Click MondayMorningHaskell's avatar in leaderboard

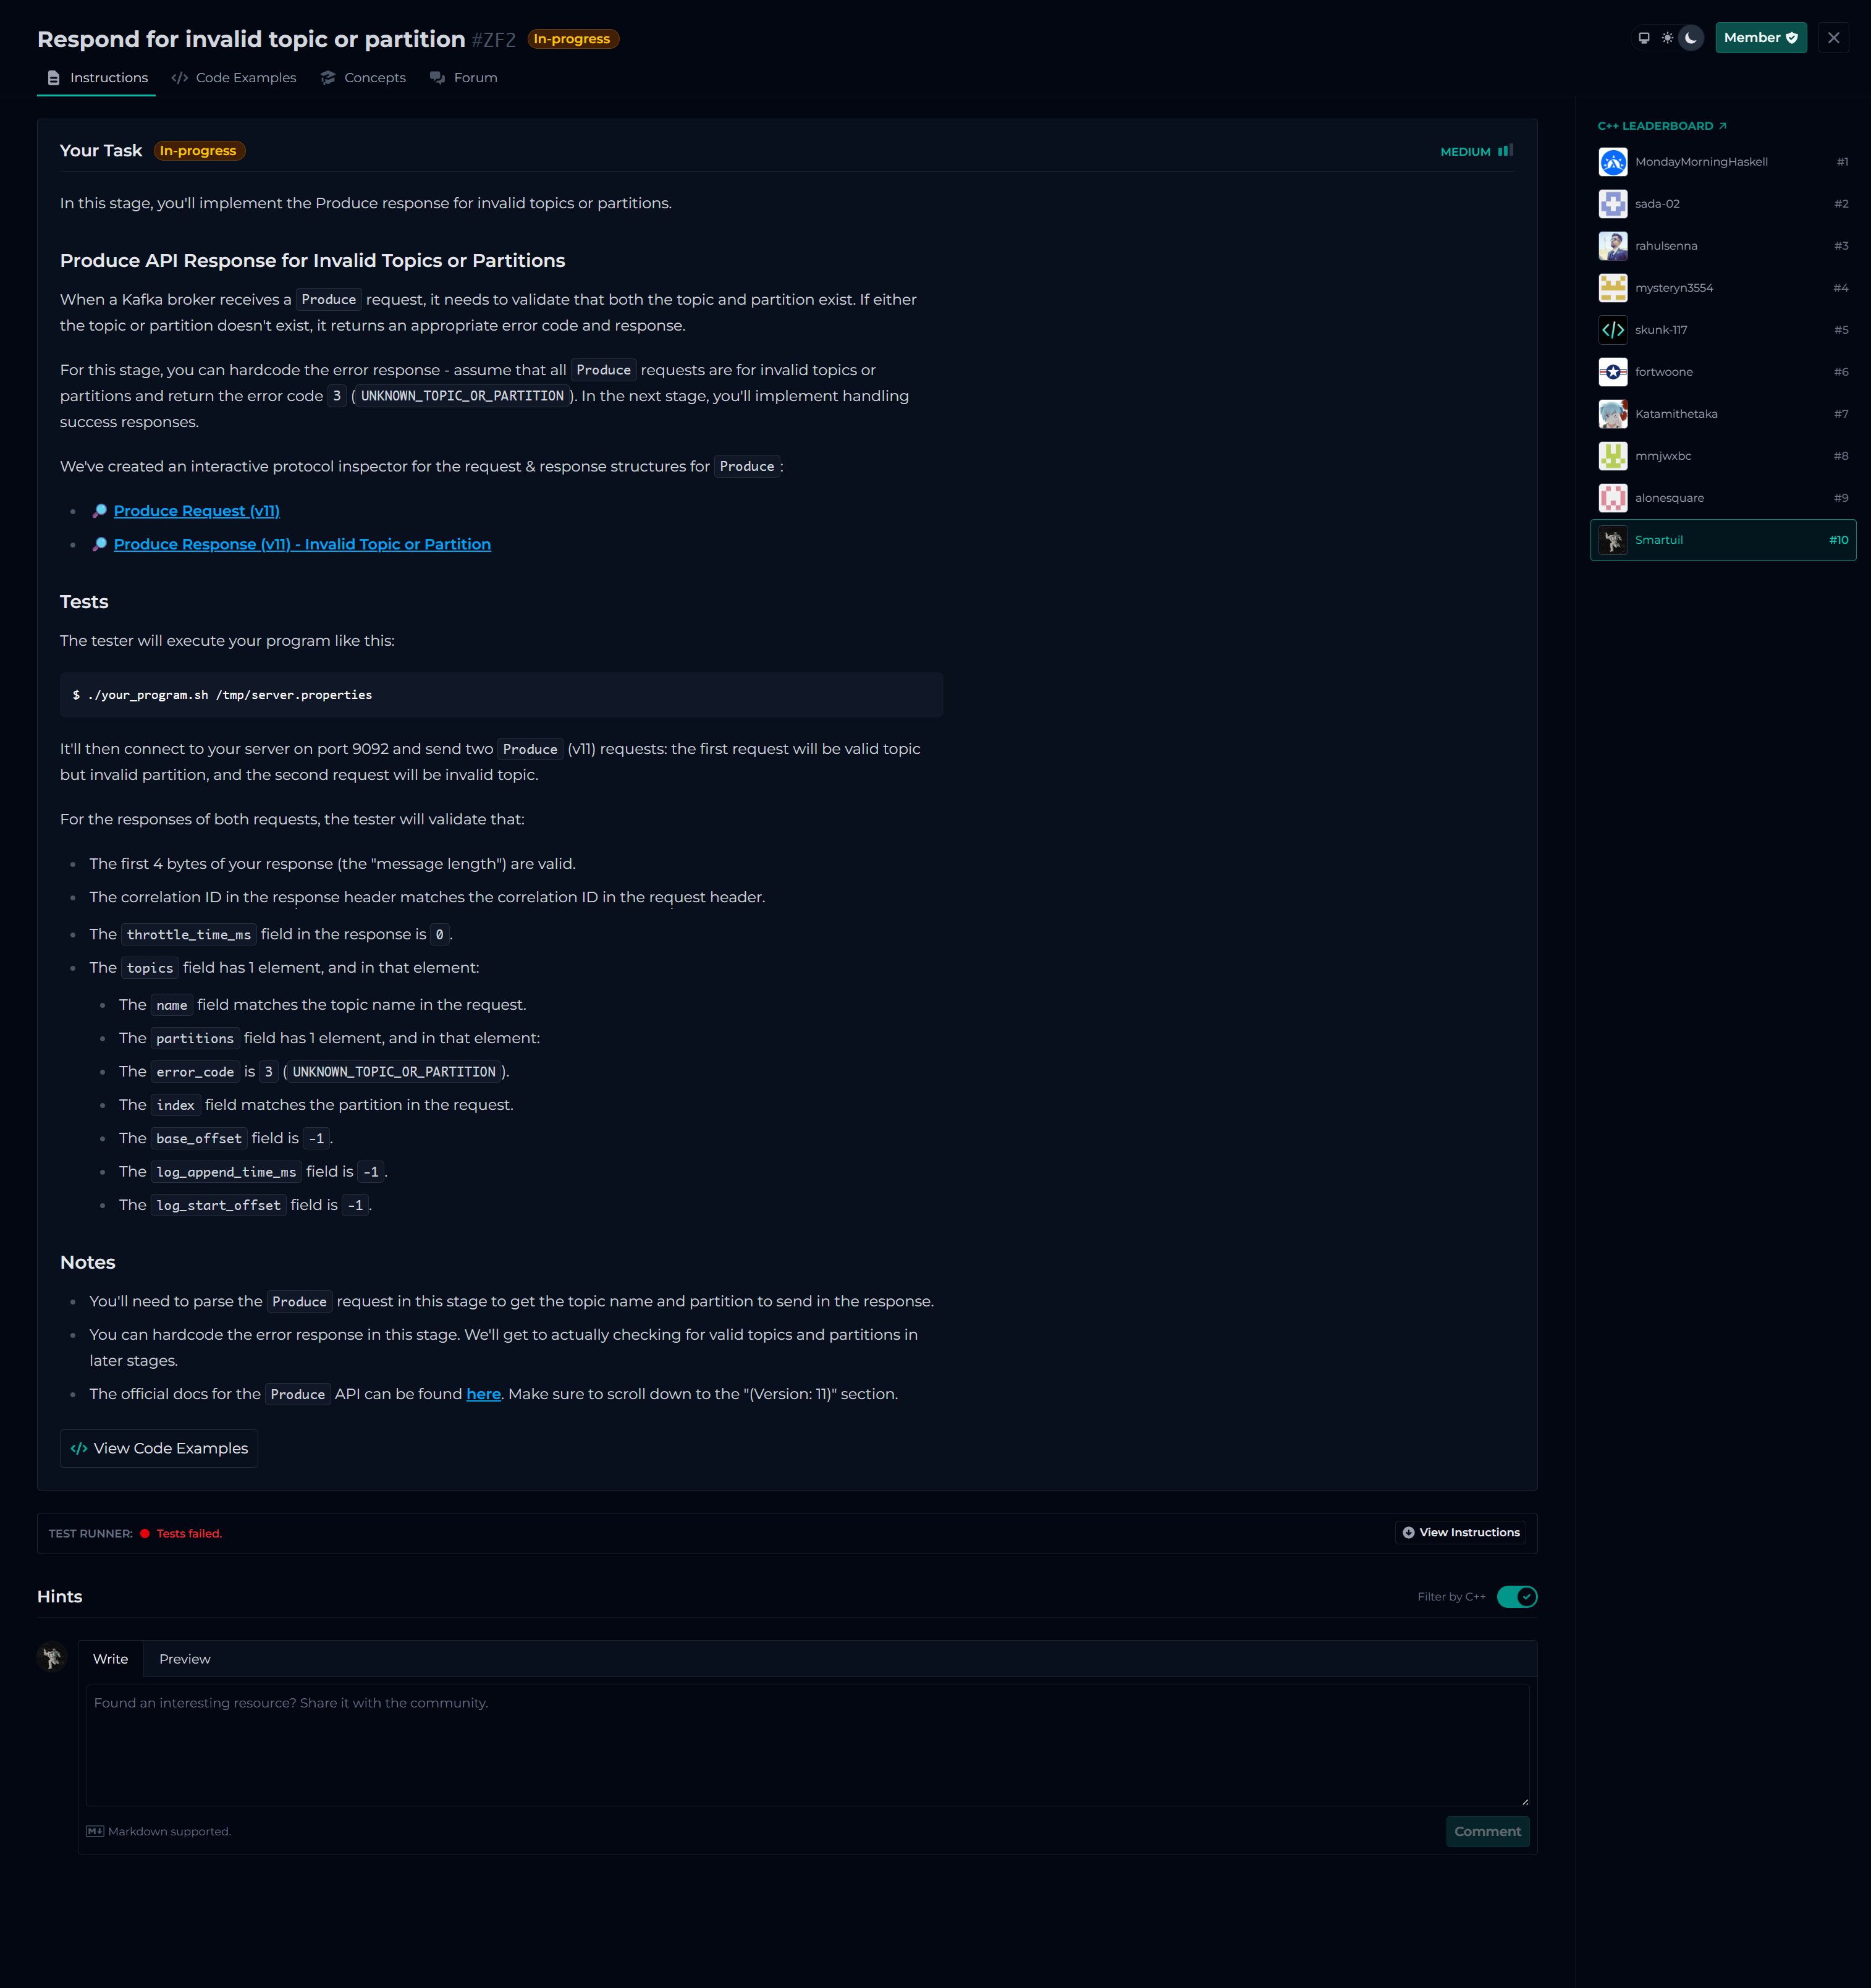1612,162
